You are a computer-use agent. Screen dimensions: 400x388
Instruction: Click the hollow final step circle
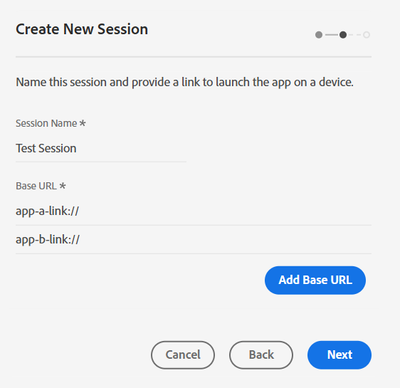tap(366, 35)
